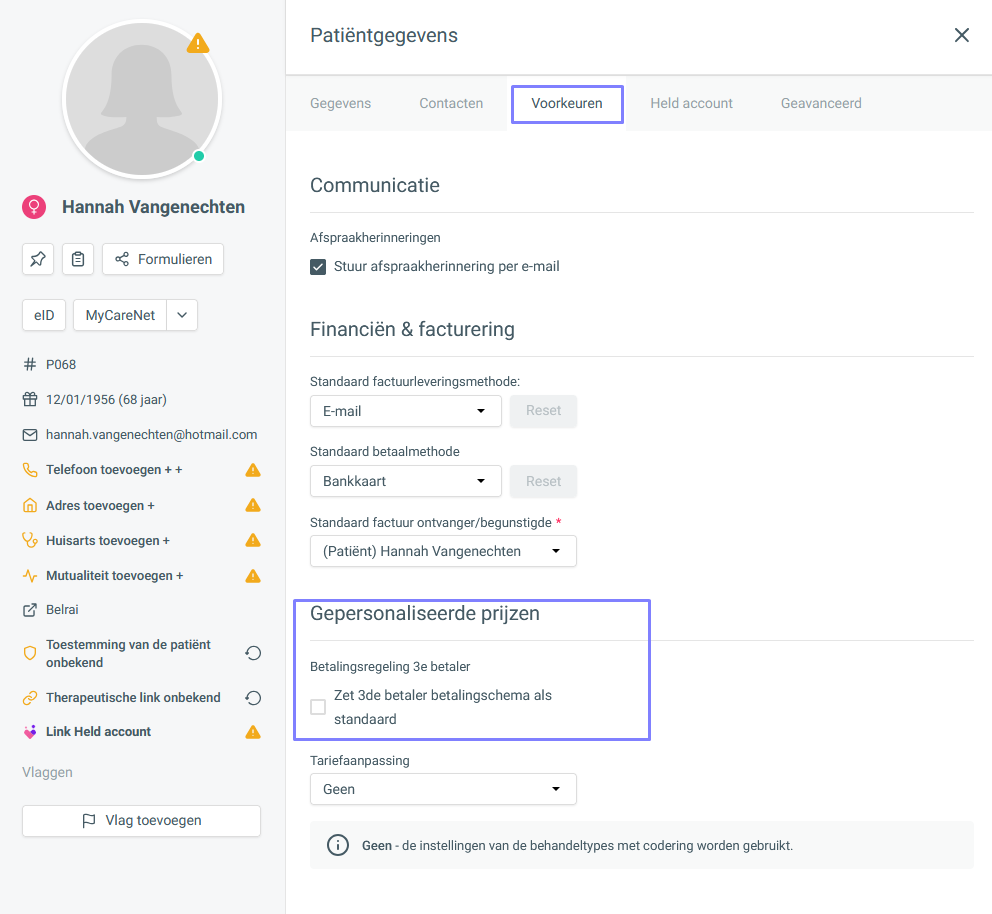Screen dimensions: 992x914
Task: Click Huisarts toevoegen + link
Action: coord(108,541)
